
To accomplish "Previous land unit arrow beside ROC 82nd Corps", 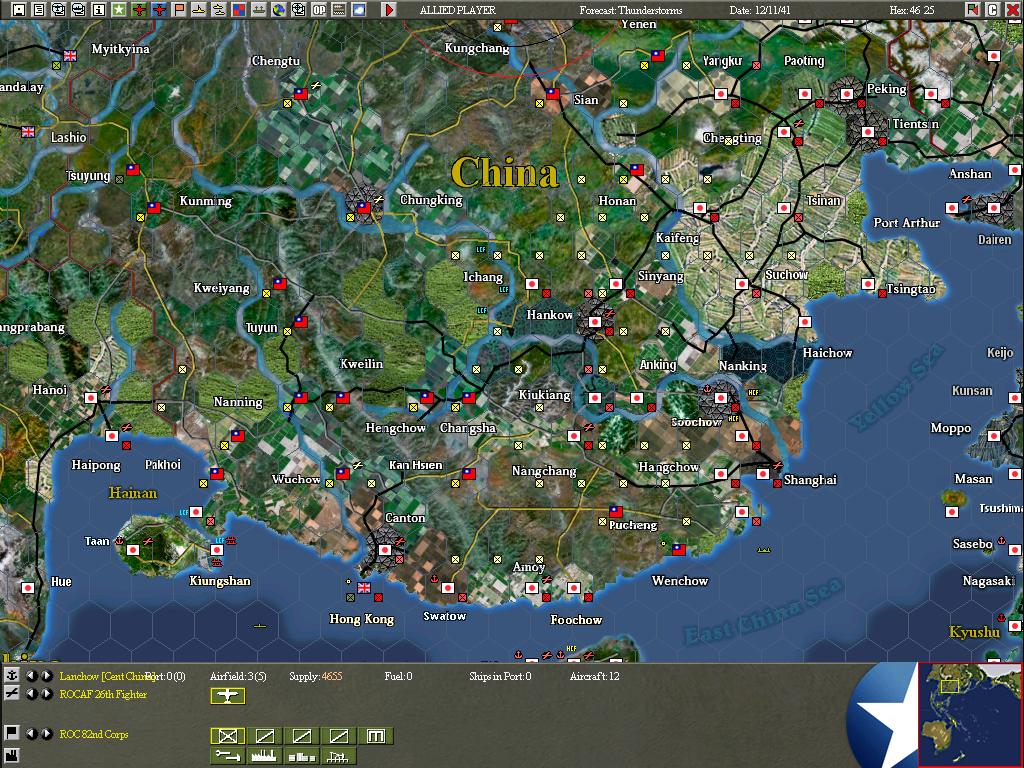I will [x=32, y=734].
